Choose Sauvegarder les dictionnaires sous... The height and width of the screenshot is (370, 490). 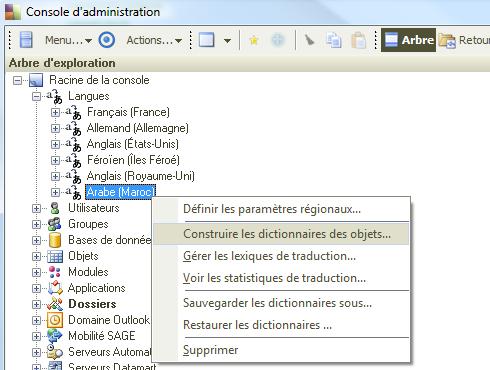282,303
